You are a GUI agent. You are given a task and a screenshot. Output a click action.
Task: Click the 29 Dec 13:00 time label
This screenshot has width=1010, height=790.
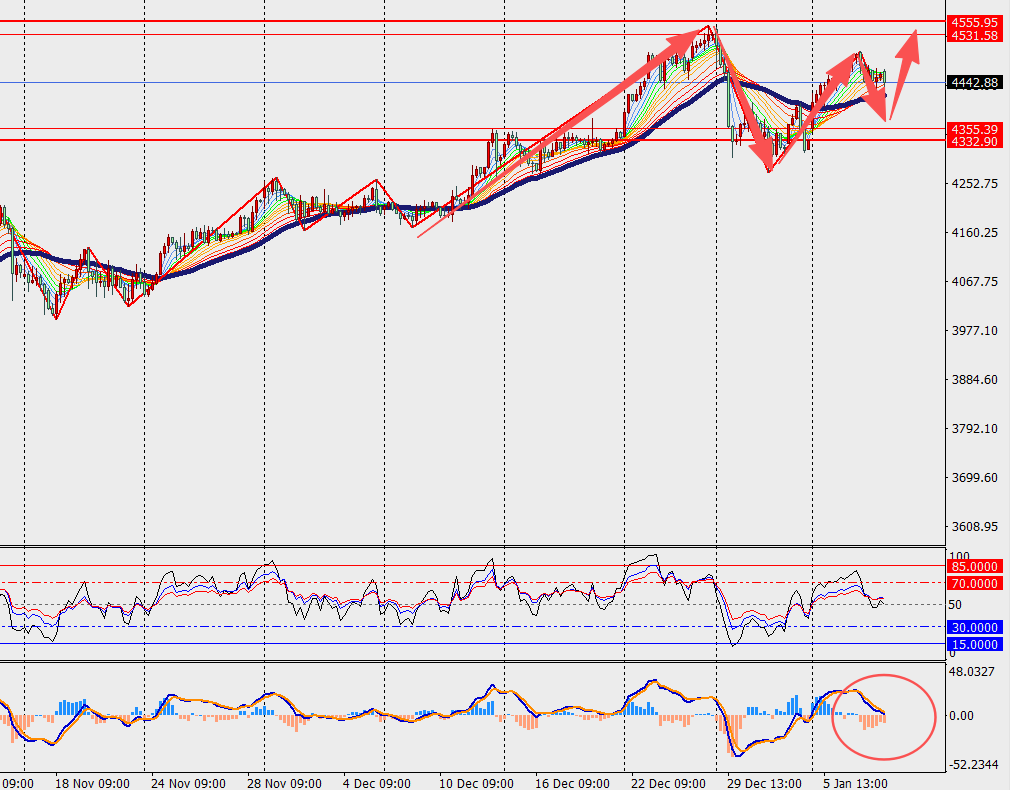[762, 783]
